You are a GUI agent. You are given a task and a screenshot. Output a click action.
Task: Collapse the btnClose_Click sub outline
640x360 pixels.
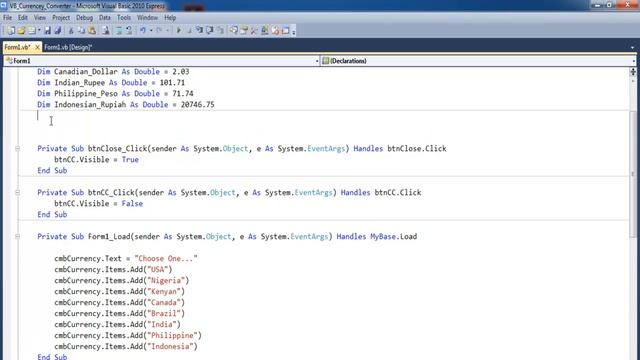18,149
